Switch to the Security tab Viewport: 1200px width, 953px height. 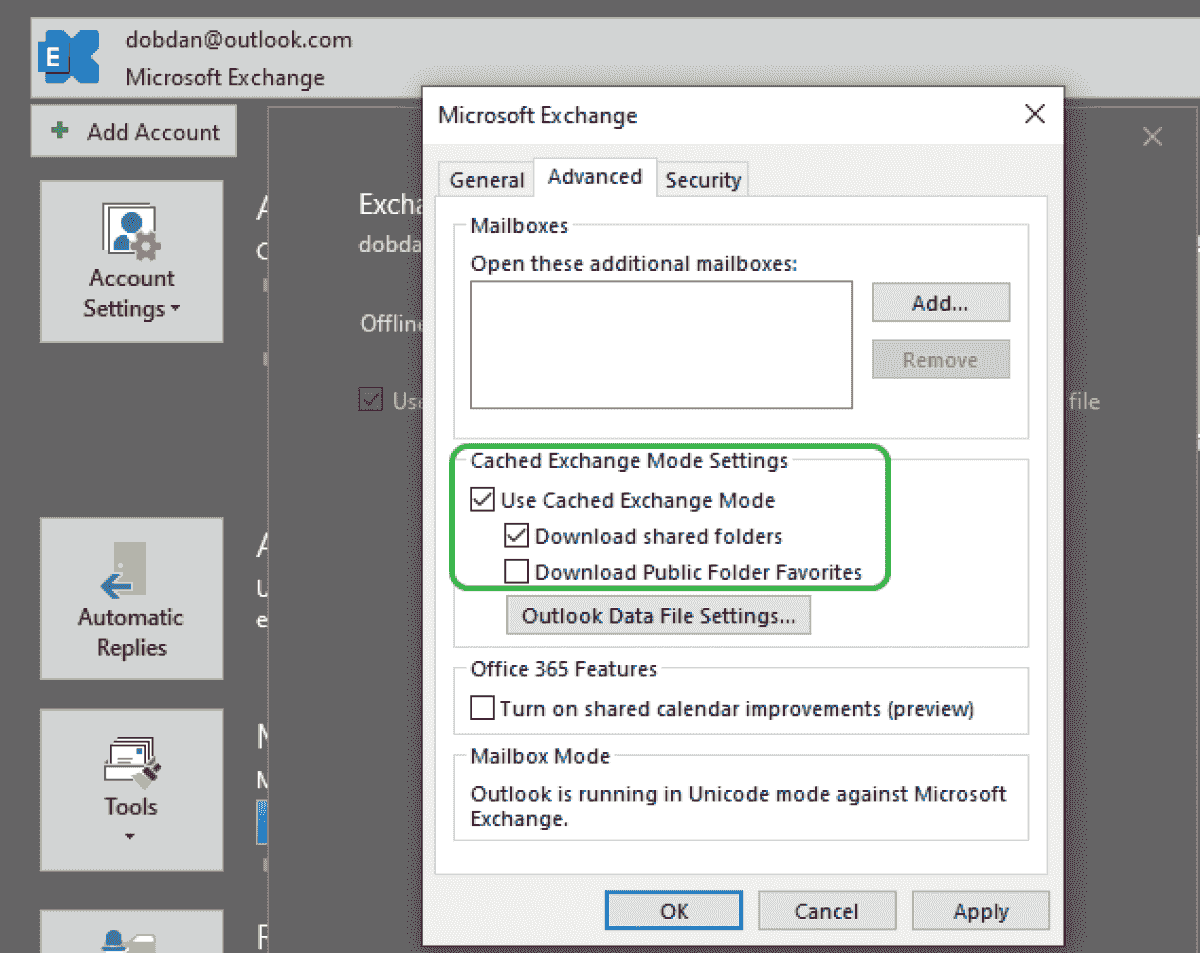coord(703,180)
